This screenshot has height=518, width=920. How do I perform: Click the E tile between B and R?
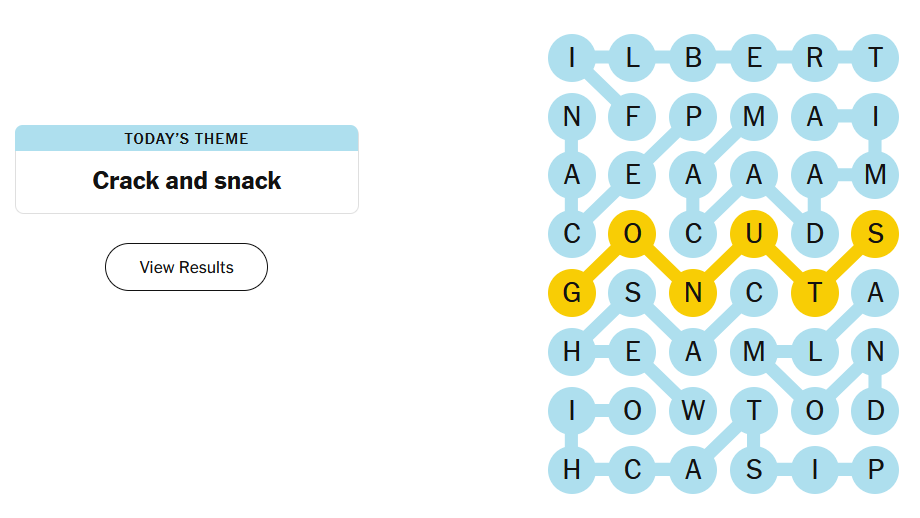(x=754, y=58)
